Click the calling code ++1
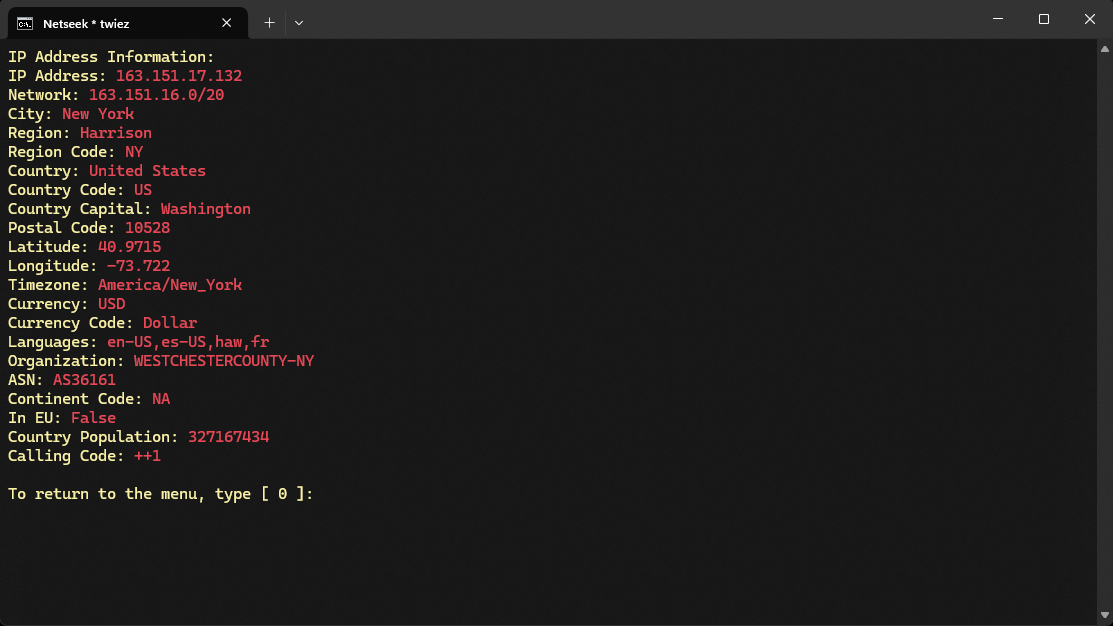This screenshot has width=1113, height=626. (147, 456)
